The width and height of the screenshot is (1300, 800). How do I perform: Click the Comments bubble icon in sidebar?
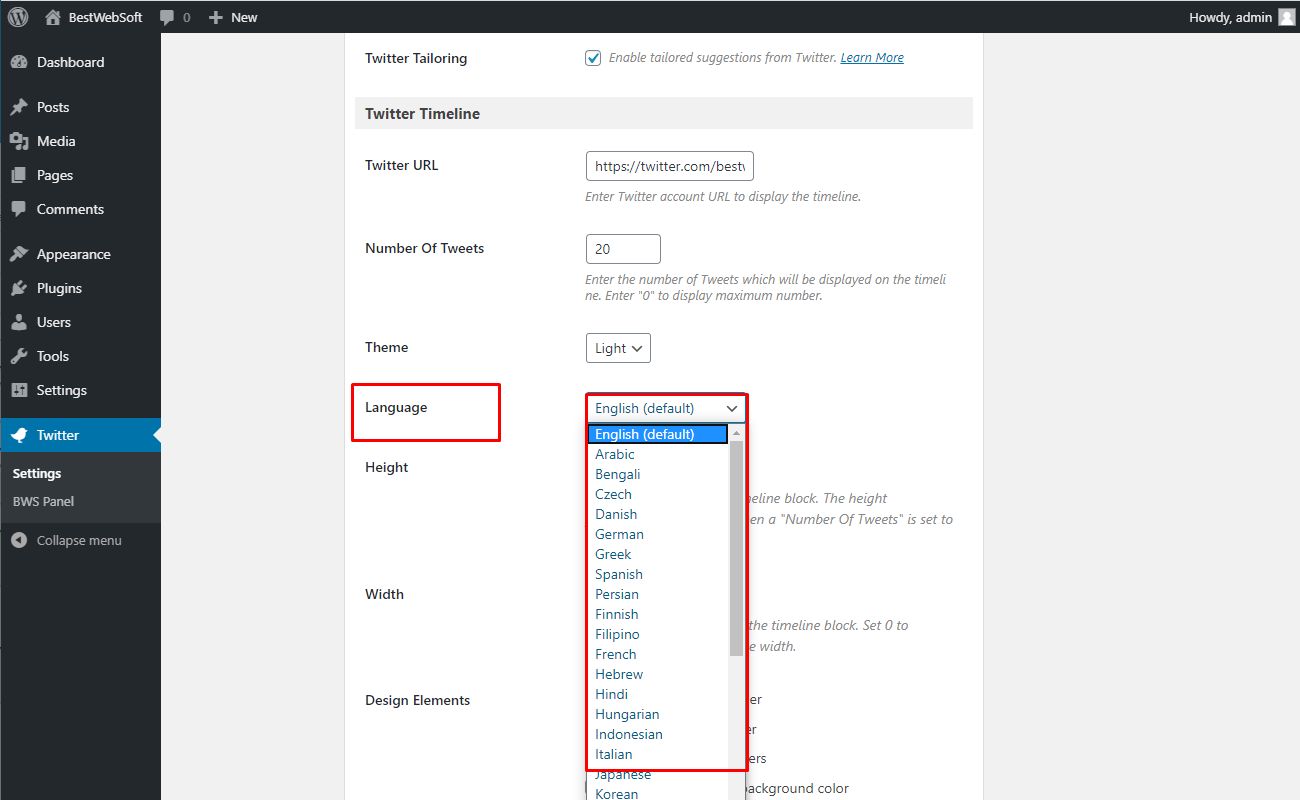[19, 209]
